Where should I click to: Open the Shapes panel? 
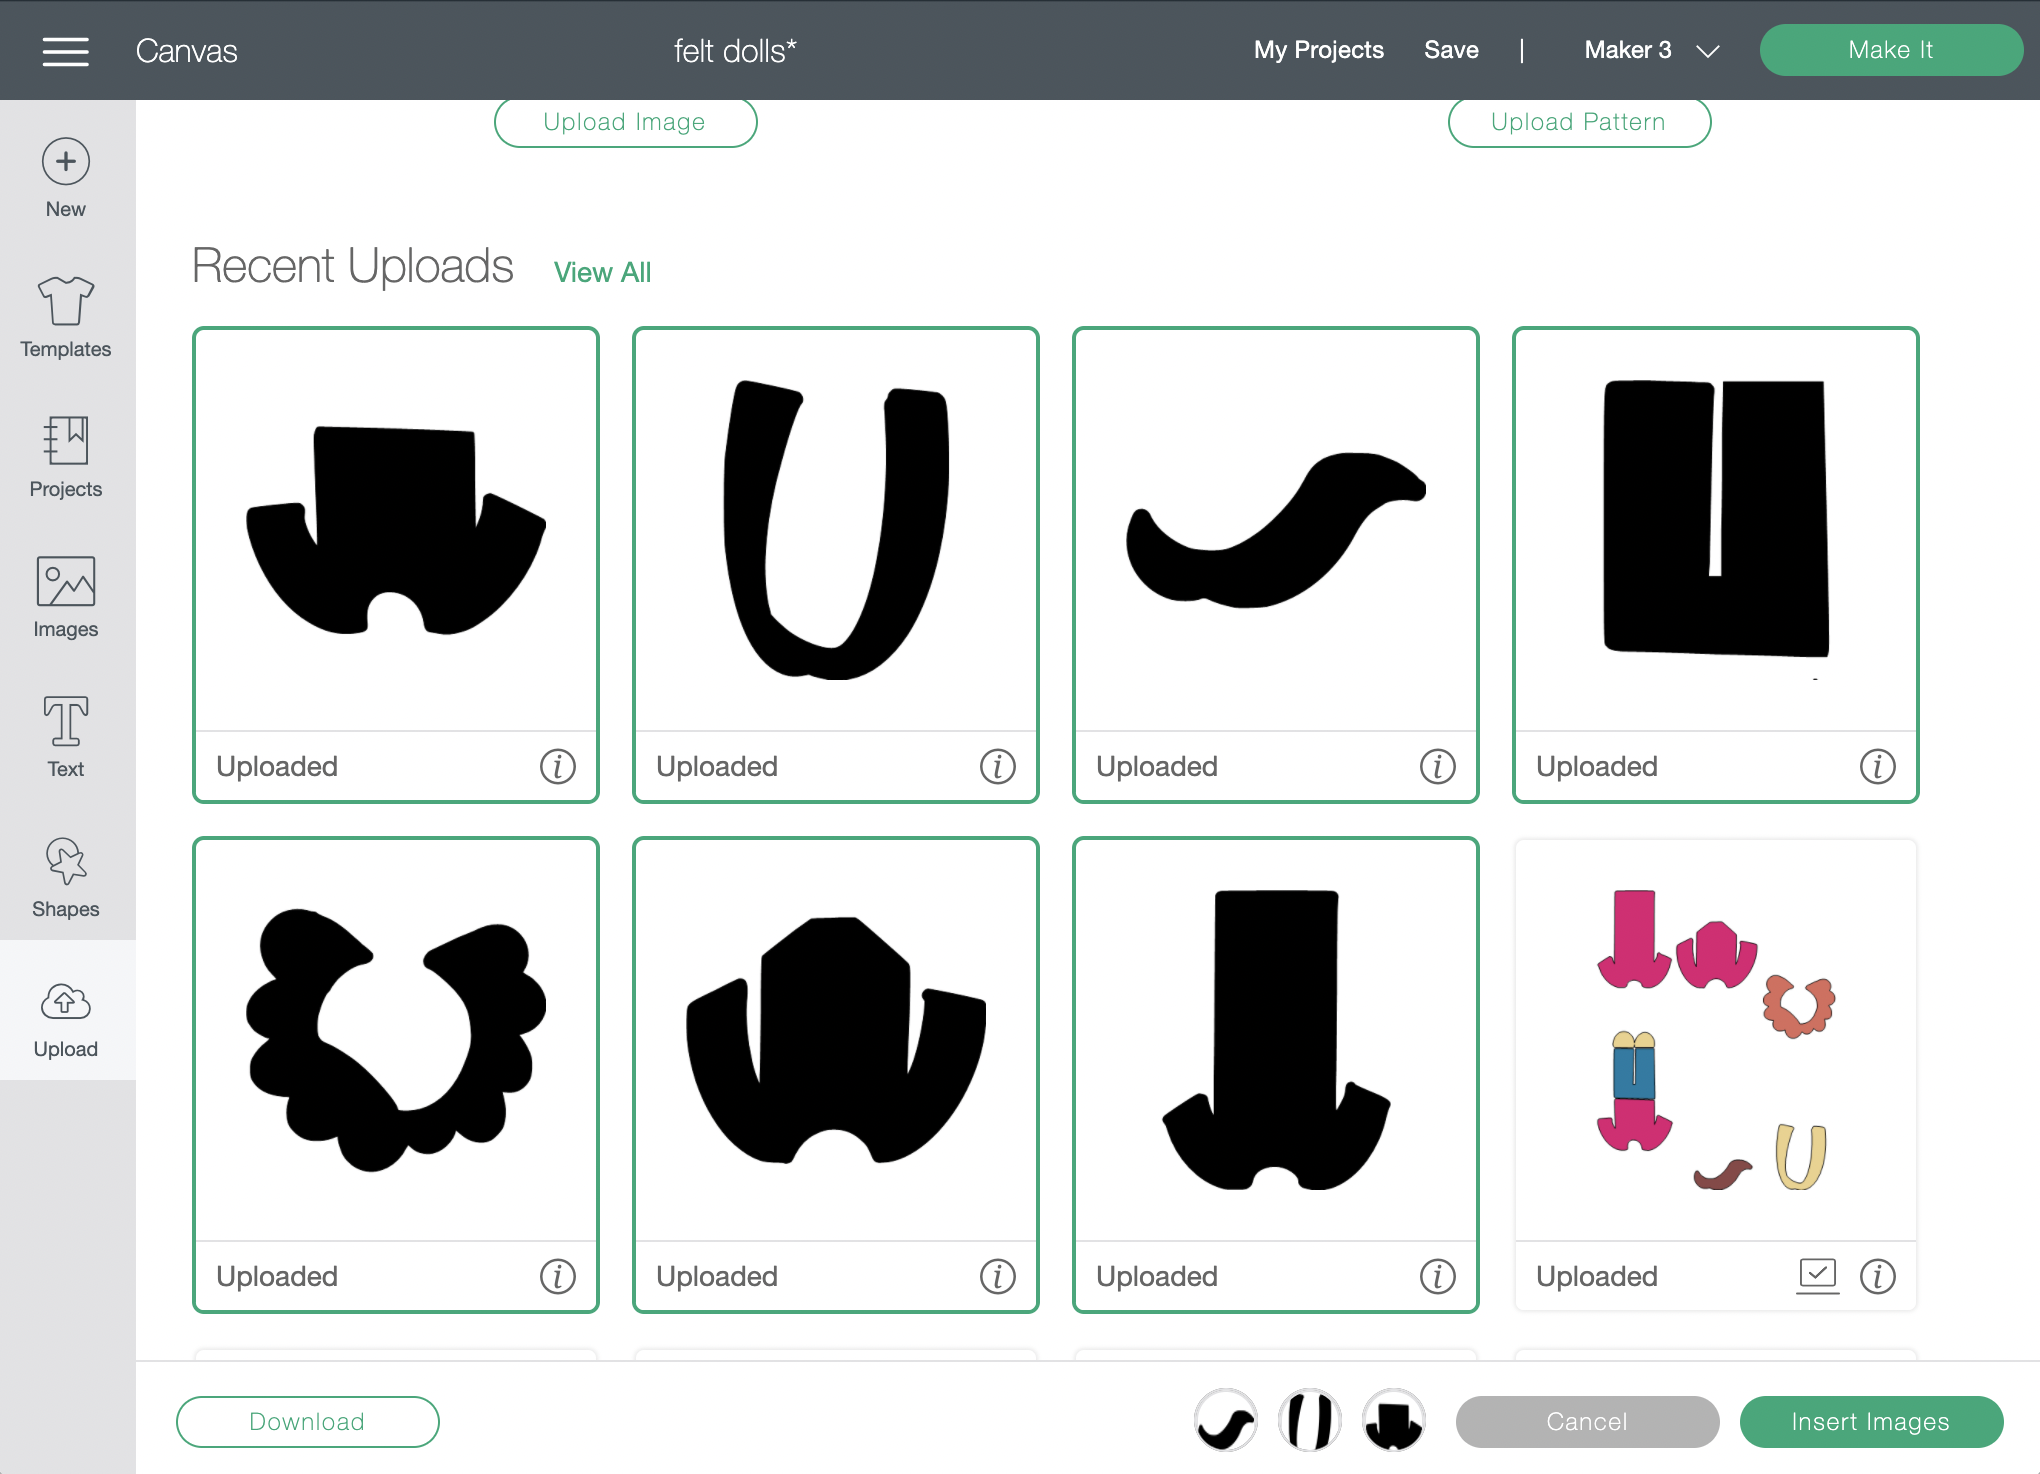(x=66, y=878)
